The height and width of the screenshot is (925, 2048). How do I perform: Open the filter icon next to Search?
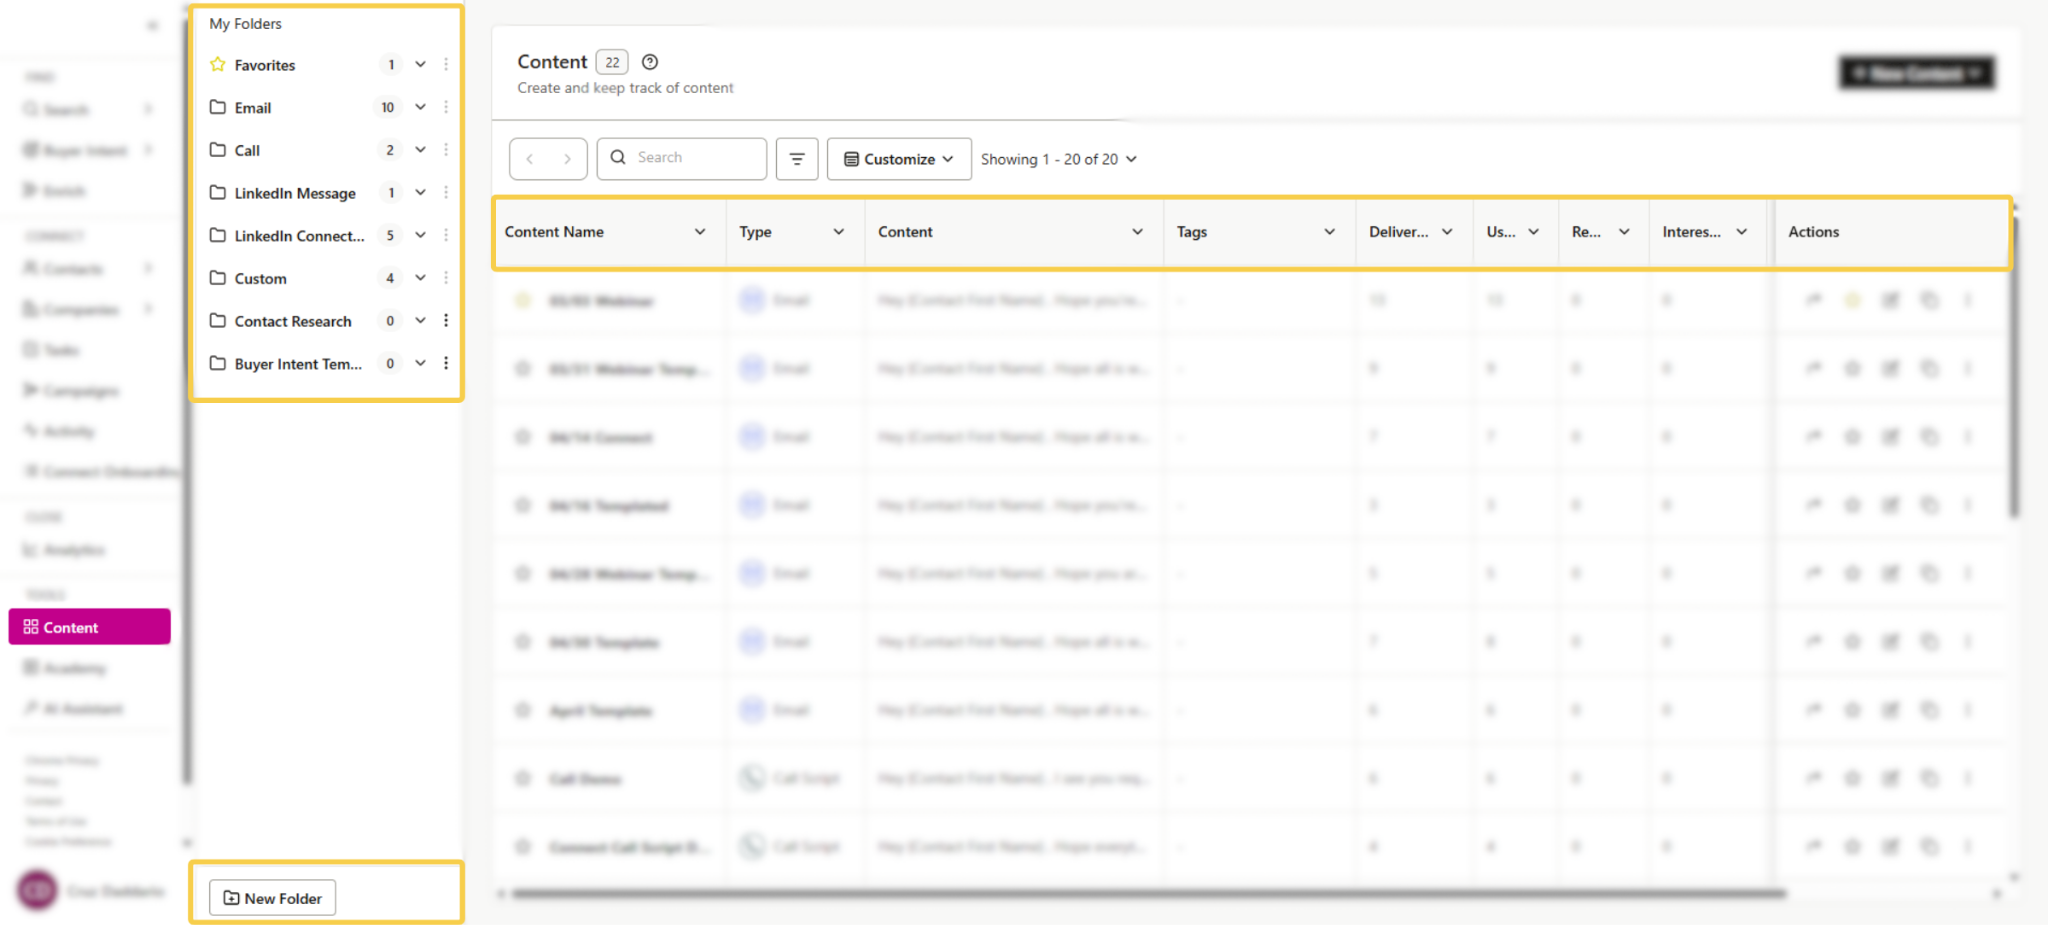[797, 159]
